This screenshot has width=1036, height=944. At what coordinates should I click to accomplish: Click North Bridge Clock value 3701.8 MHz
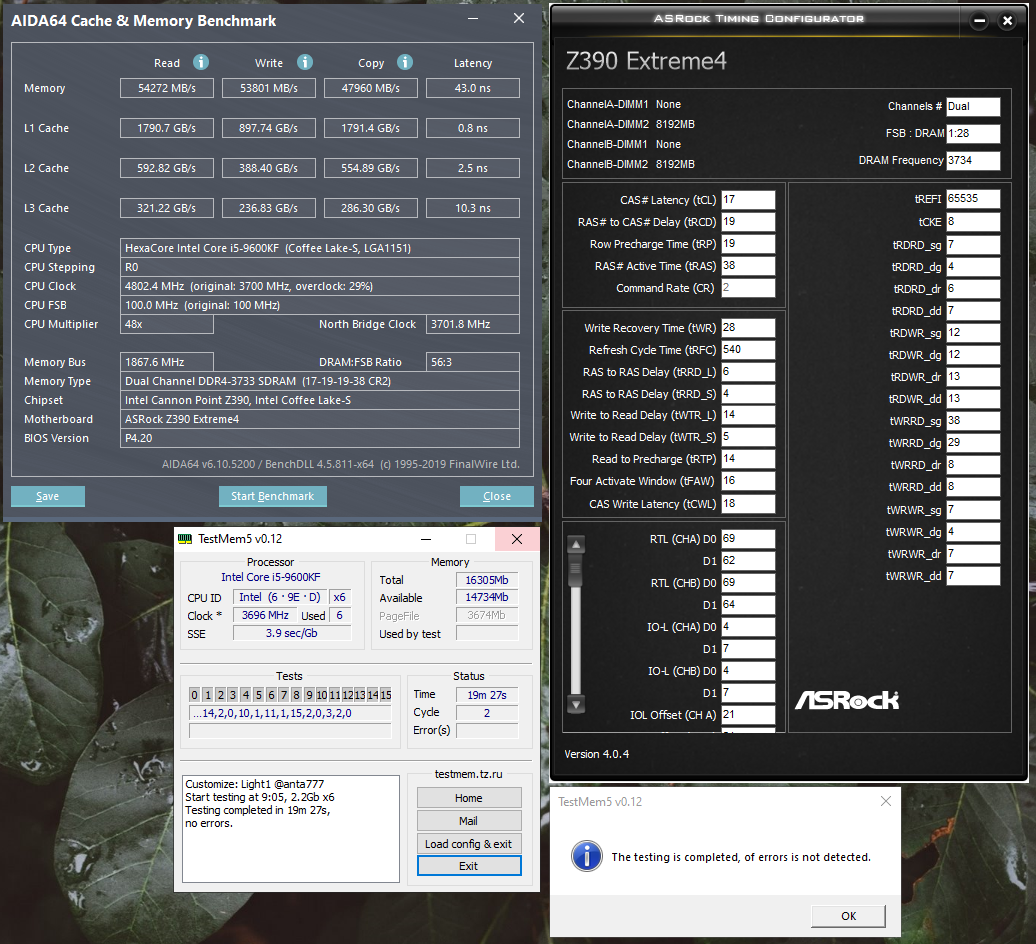tap(472, 324)
